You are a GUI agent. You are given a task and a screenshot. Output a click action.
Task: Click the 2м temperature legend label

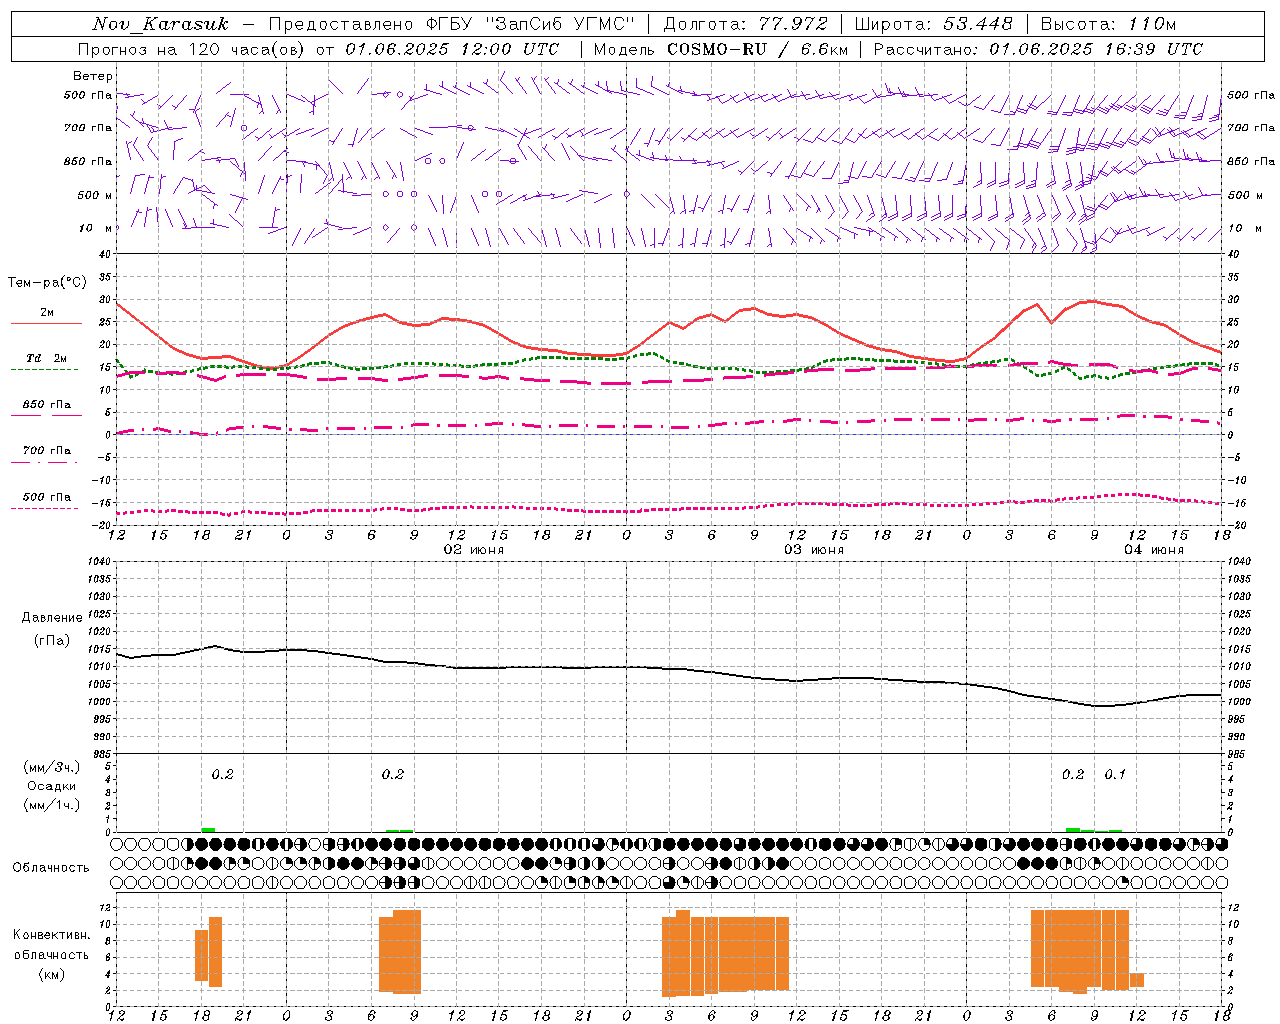click(47, 313)
